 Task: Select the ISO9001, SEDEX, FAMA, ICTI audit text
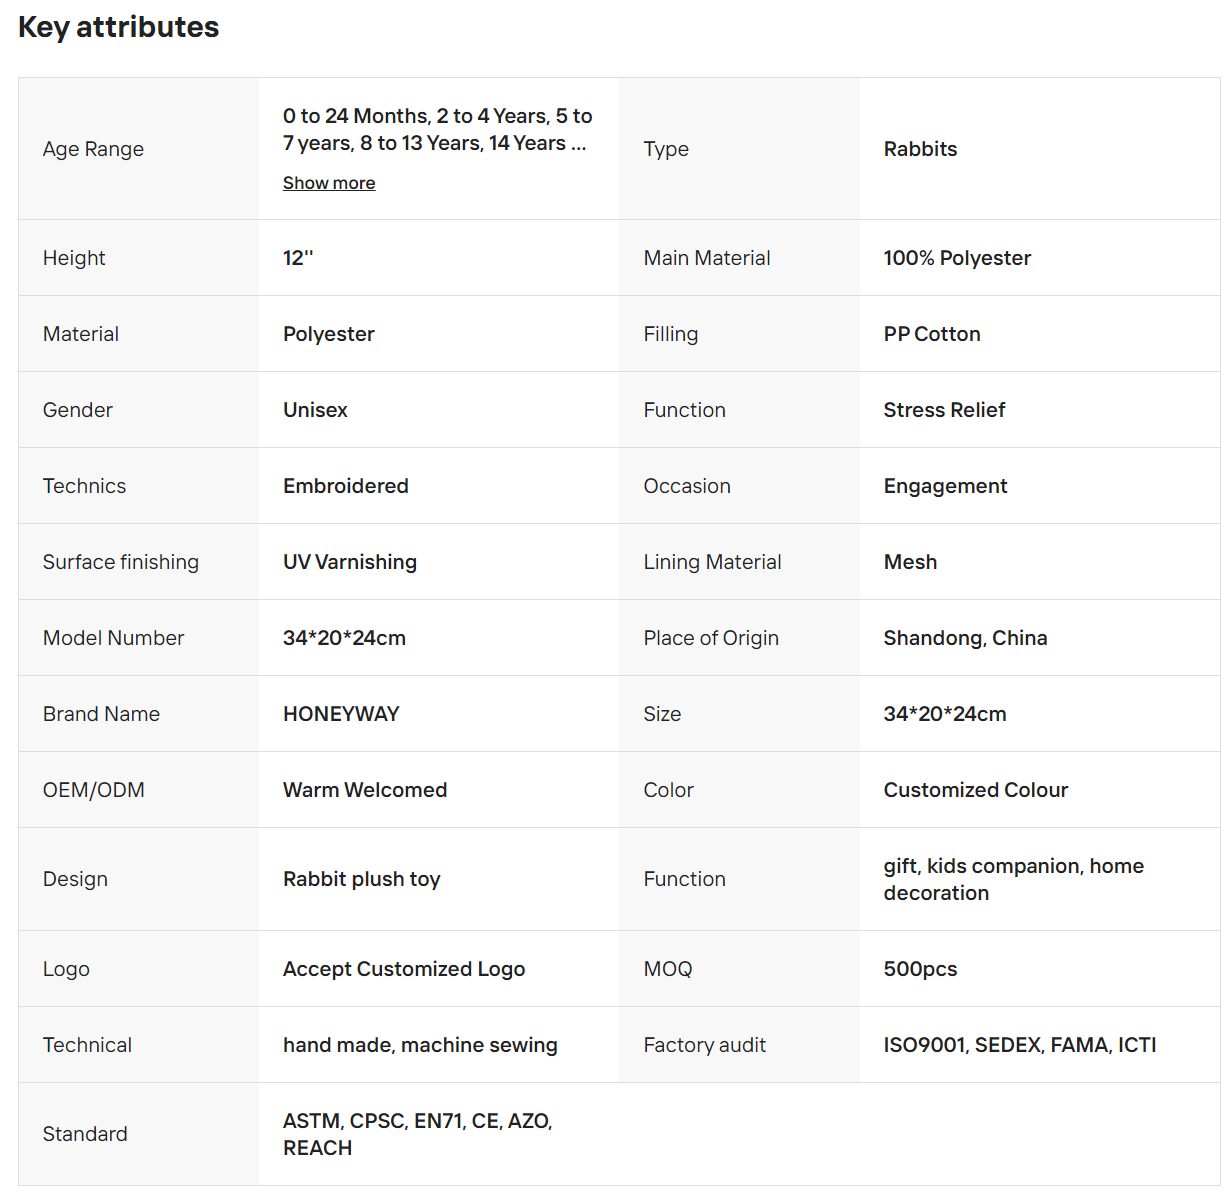[1020, 1045]
